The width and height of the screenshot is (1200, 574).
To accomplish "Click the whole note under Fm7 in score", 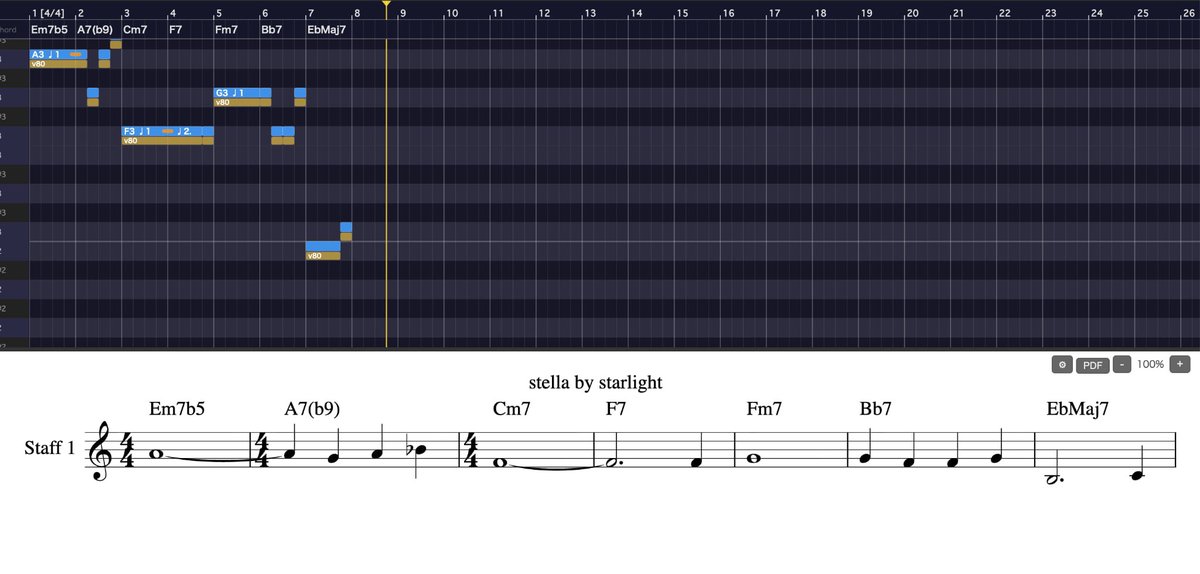I will click(753, 459).
